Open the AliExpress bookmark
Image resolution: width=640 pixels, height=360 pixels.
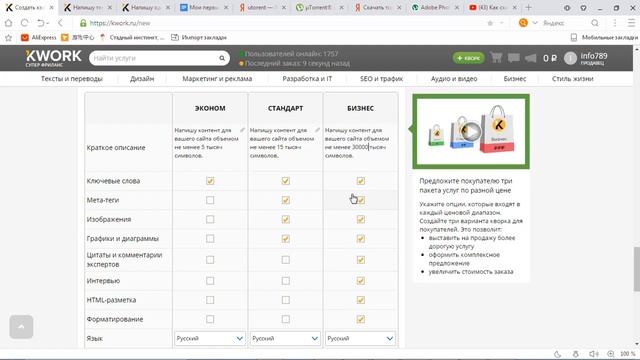(39, 38)
